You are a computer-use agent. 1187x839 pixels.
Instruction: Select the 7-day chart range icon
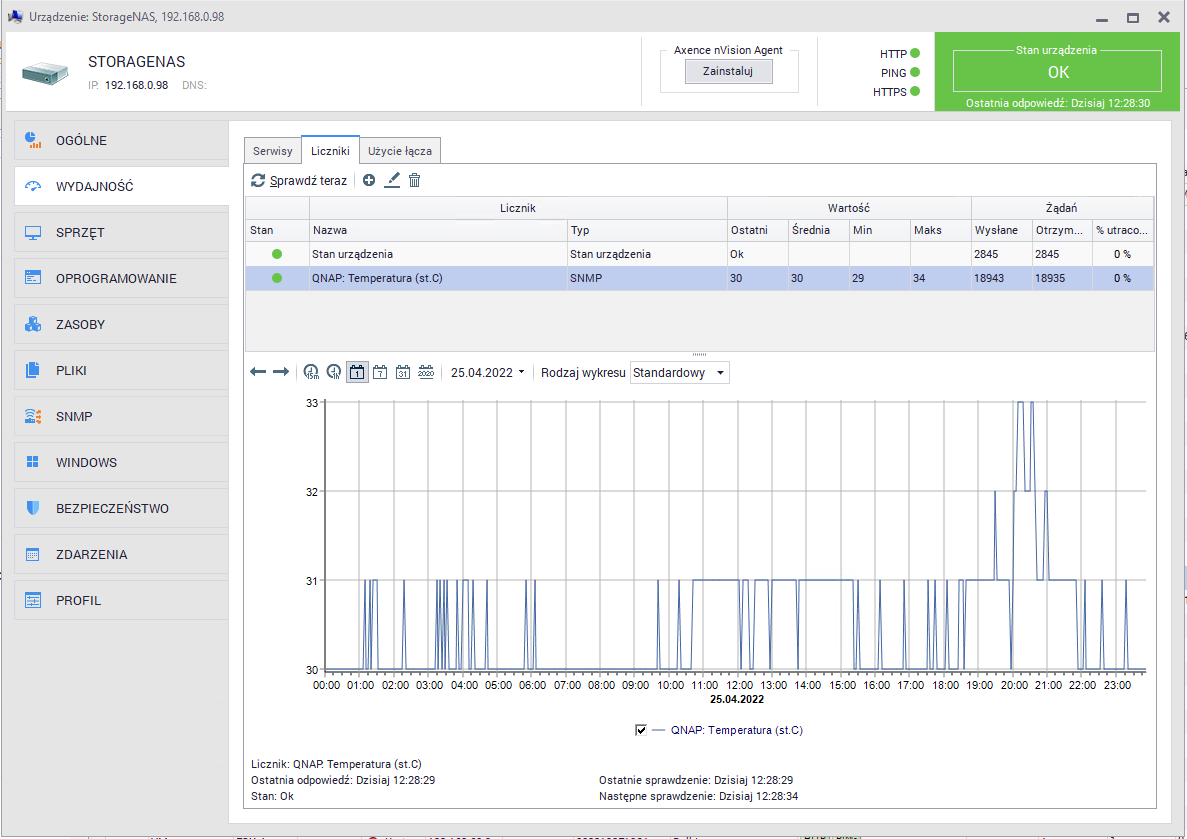(x=380, y=372)
